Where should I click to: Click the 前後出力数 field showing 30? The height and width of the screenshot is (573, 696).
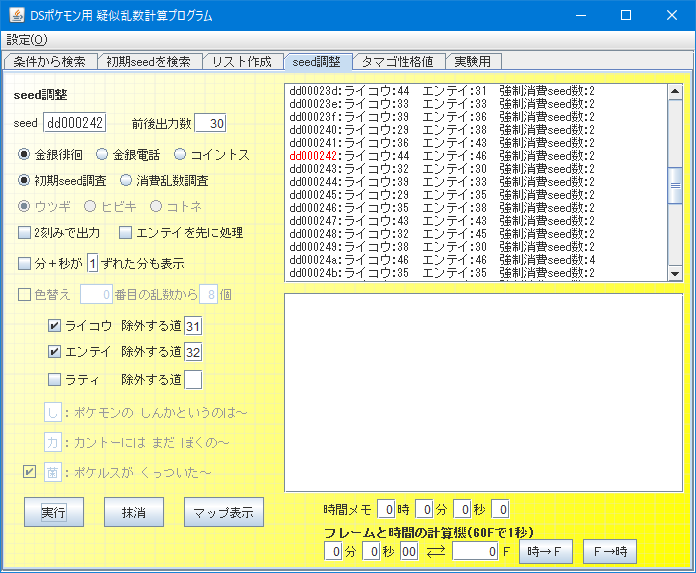210,123
